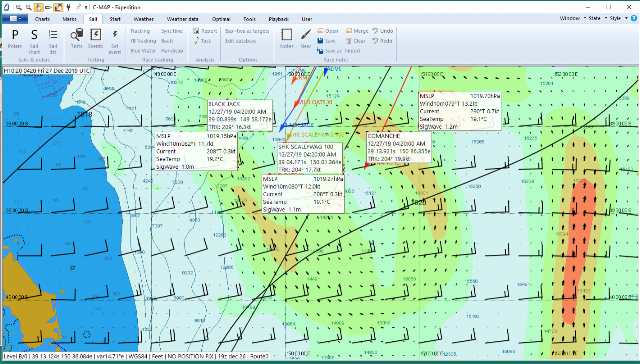Create a New race note
Viewport: 640px width, 364px height.
click(306, 39)
